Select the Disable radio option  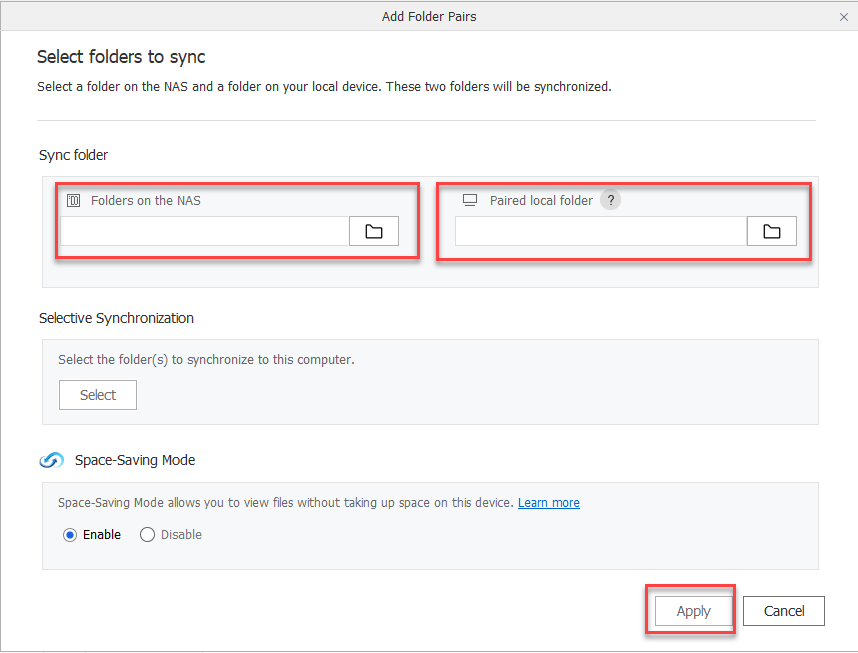coord(148,535)
